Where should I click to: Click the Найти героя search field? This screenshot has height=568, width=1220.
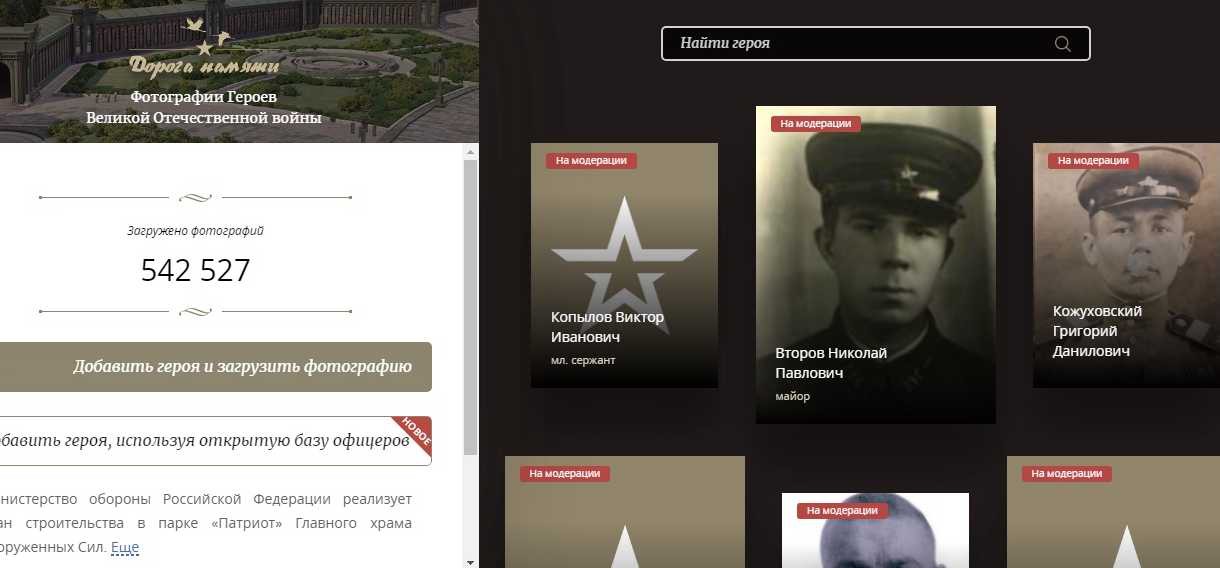(x=875, y=44)
